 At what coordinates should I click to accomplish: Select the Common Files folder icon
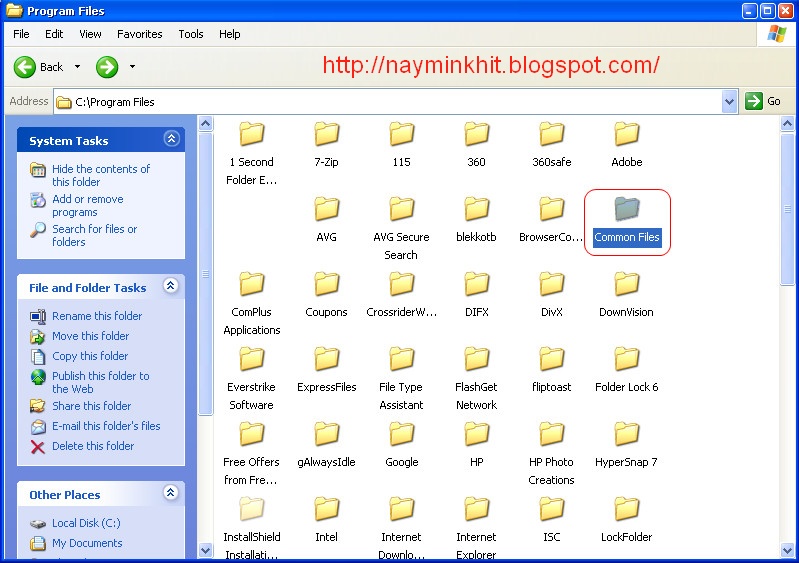[626, 209]
